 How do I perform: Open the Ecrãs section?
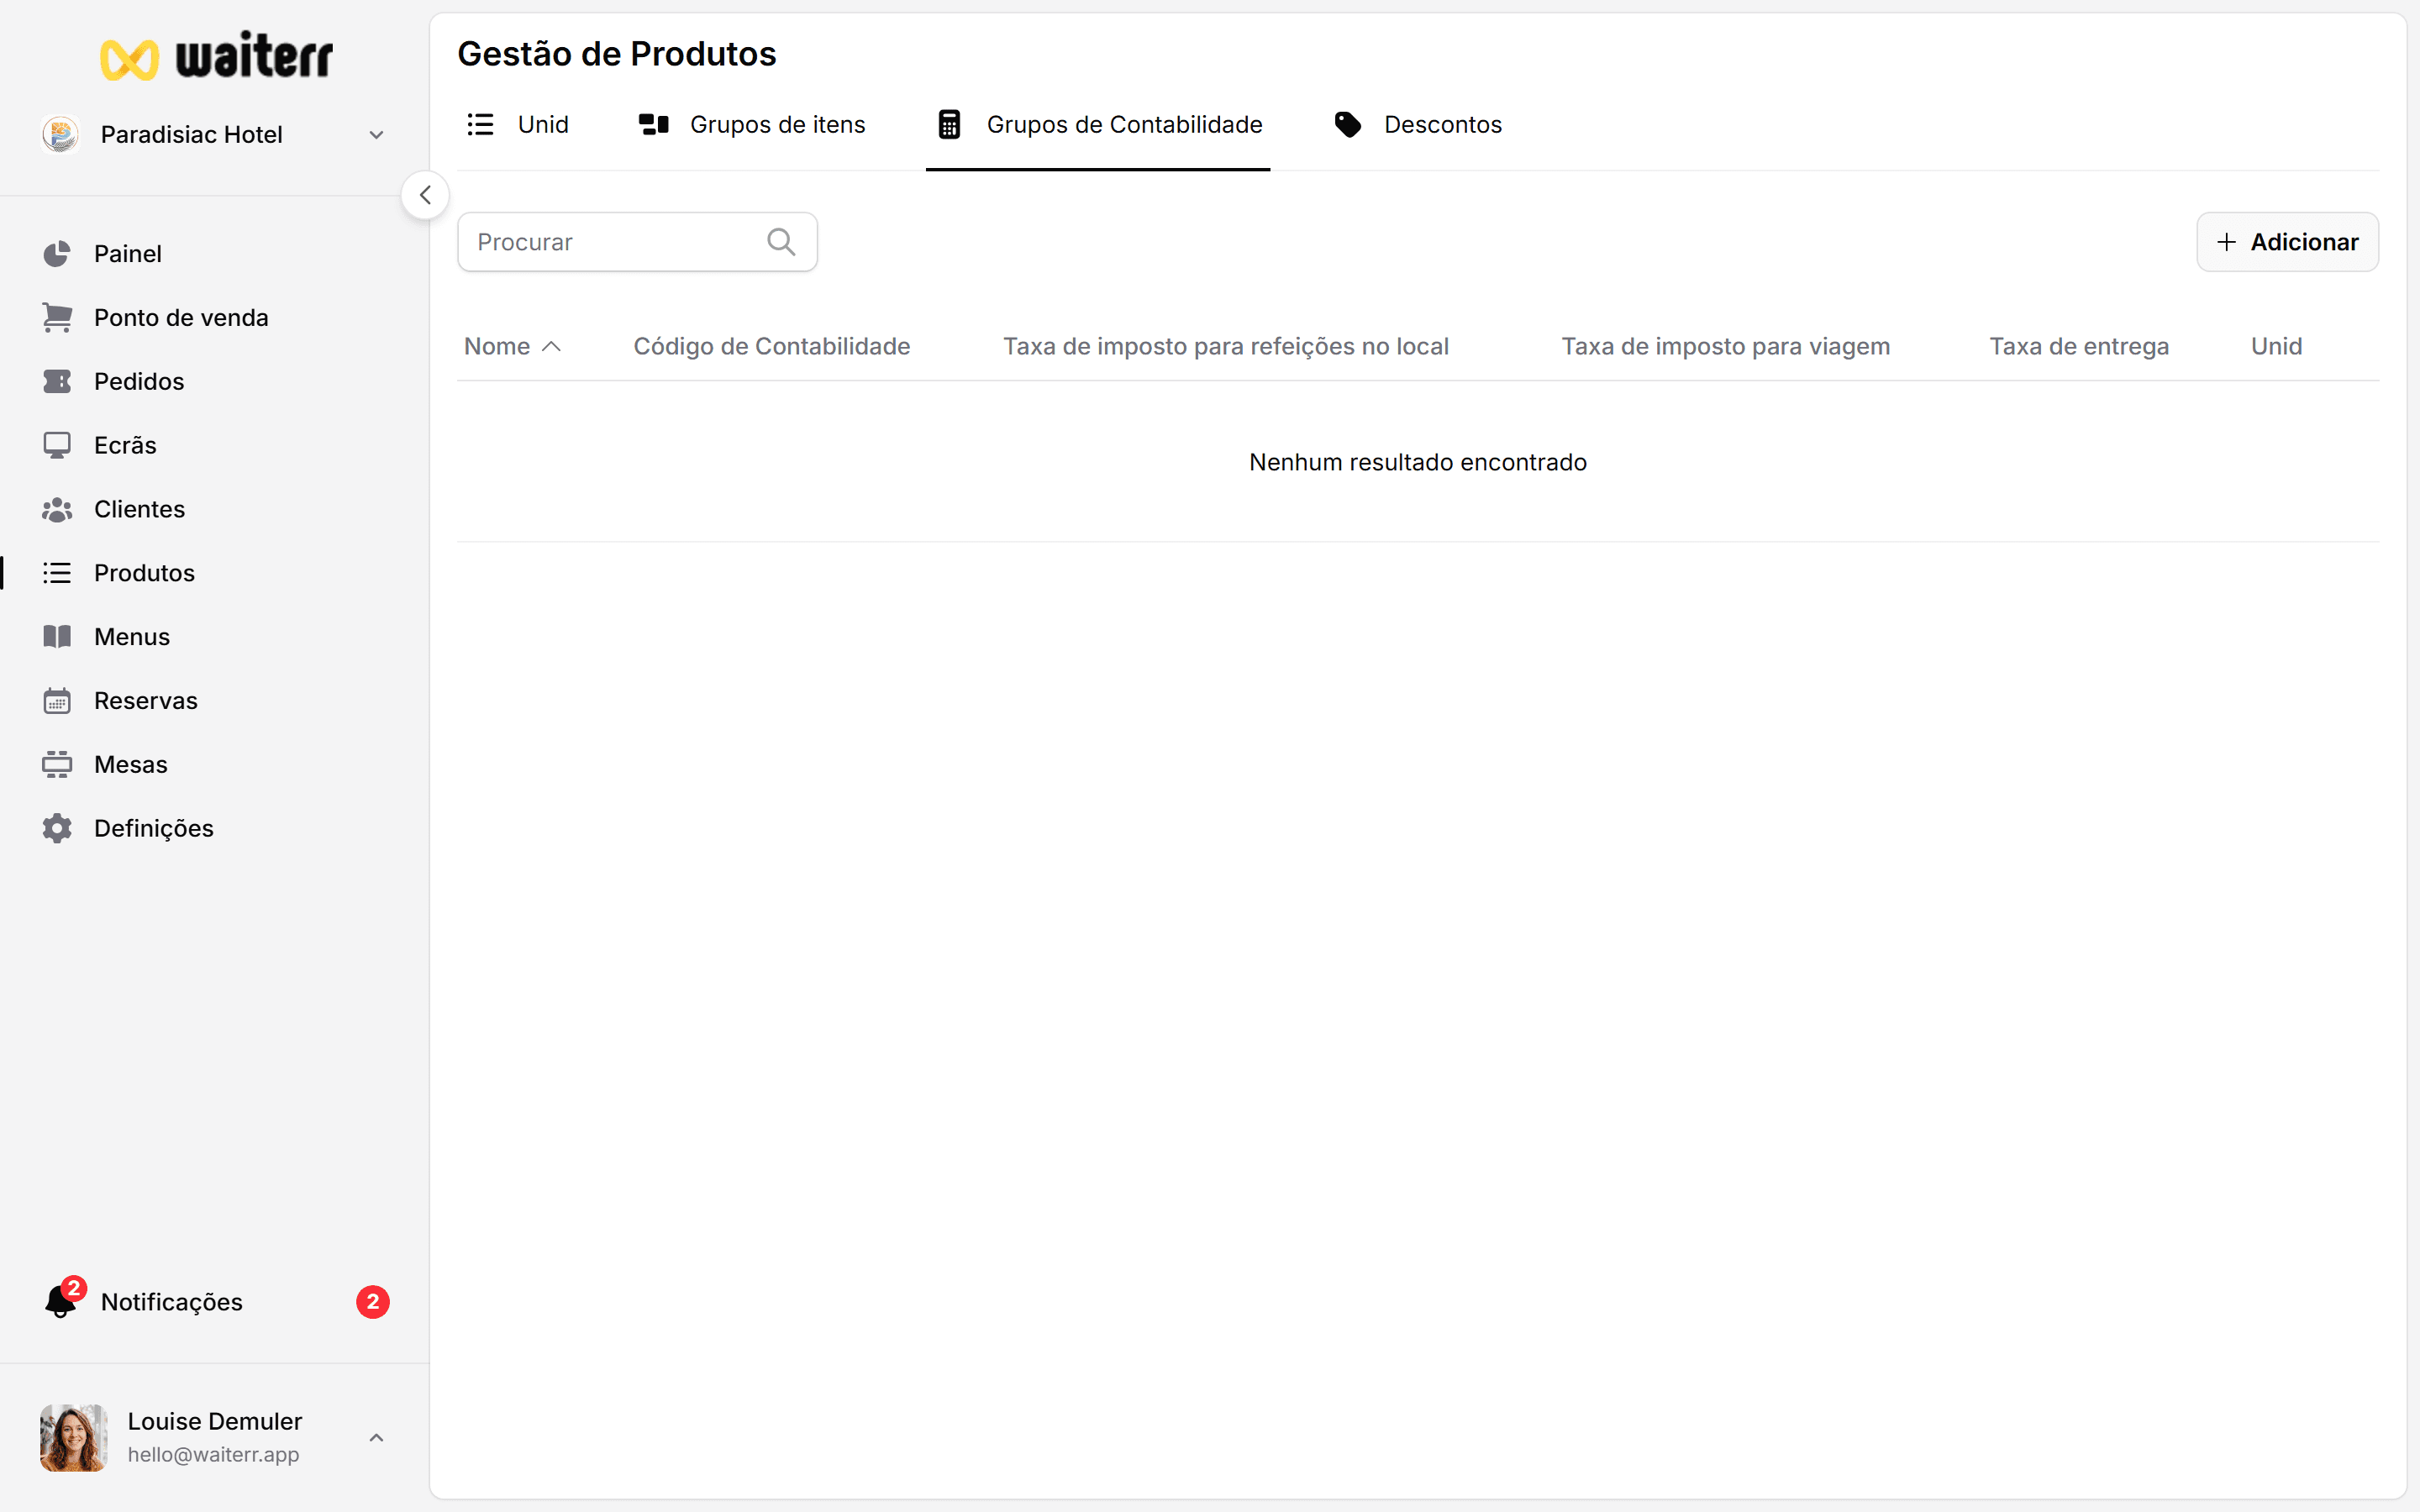click(x=125, y=446)
